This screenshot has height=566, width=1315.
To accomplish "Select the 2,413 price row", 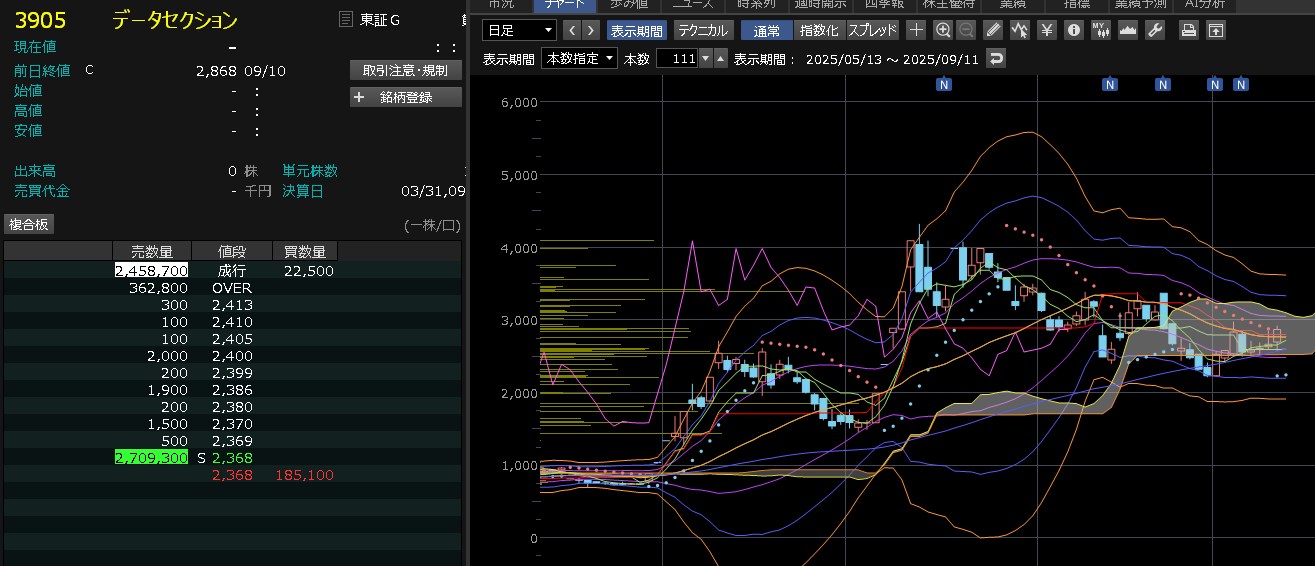I will [x=232, y=304].
